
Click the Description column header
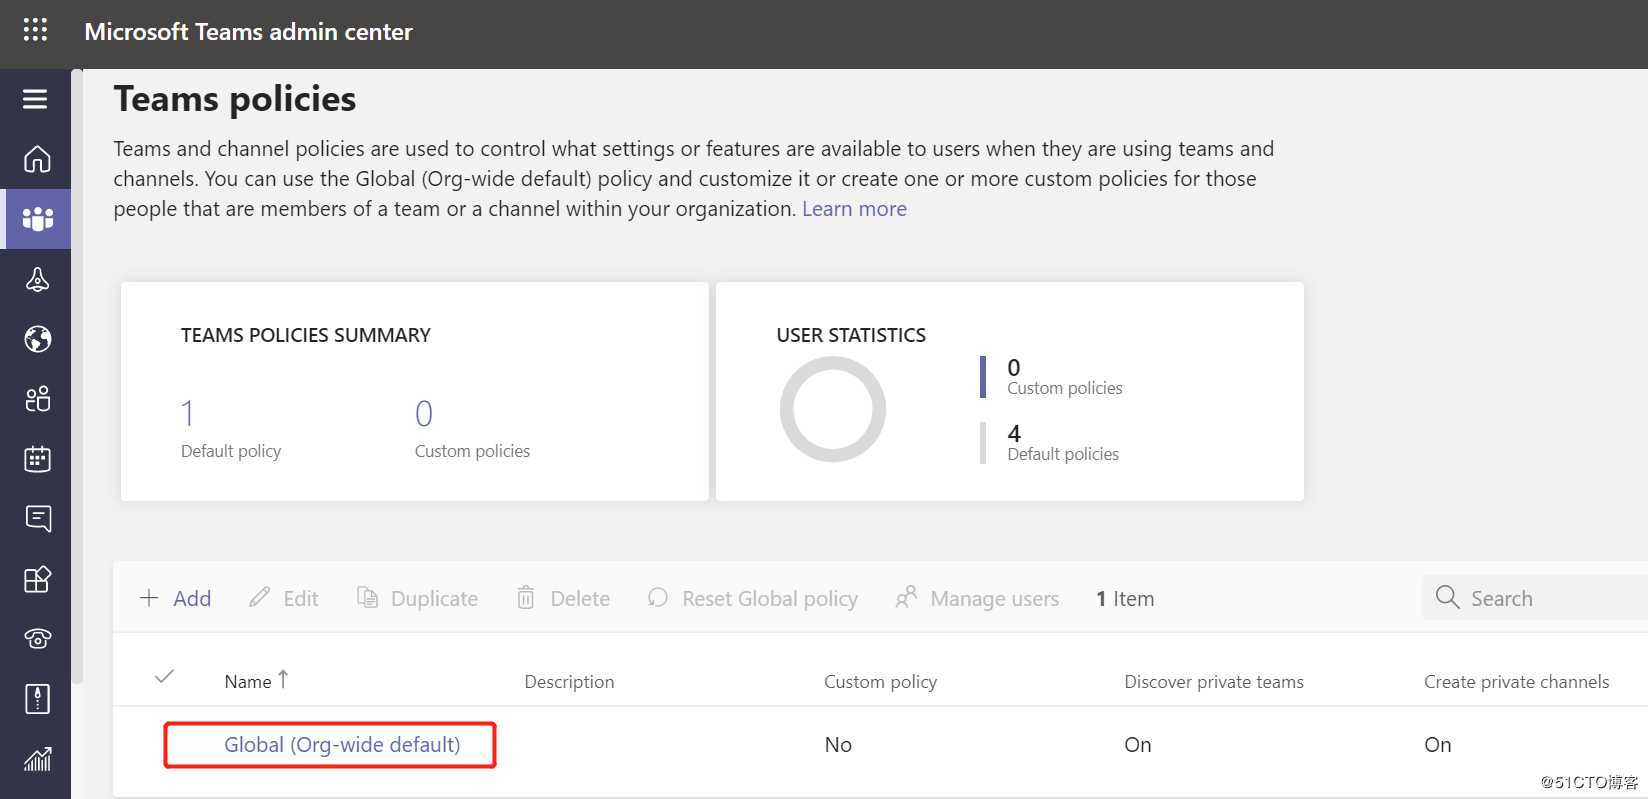(569, 681)
